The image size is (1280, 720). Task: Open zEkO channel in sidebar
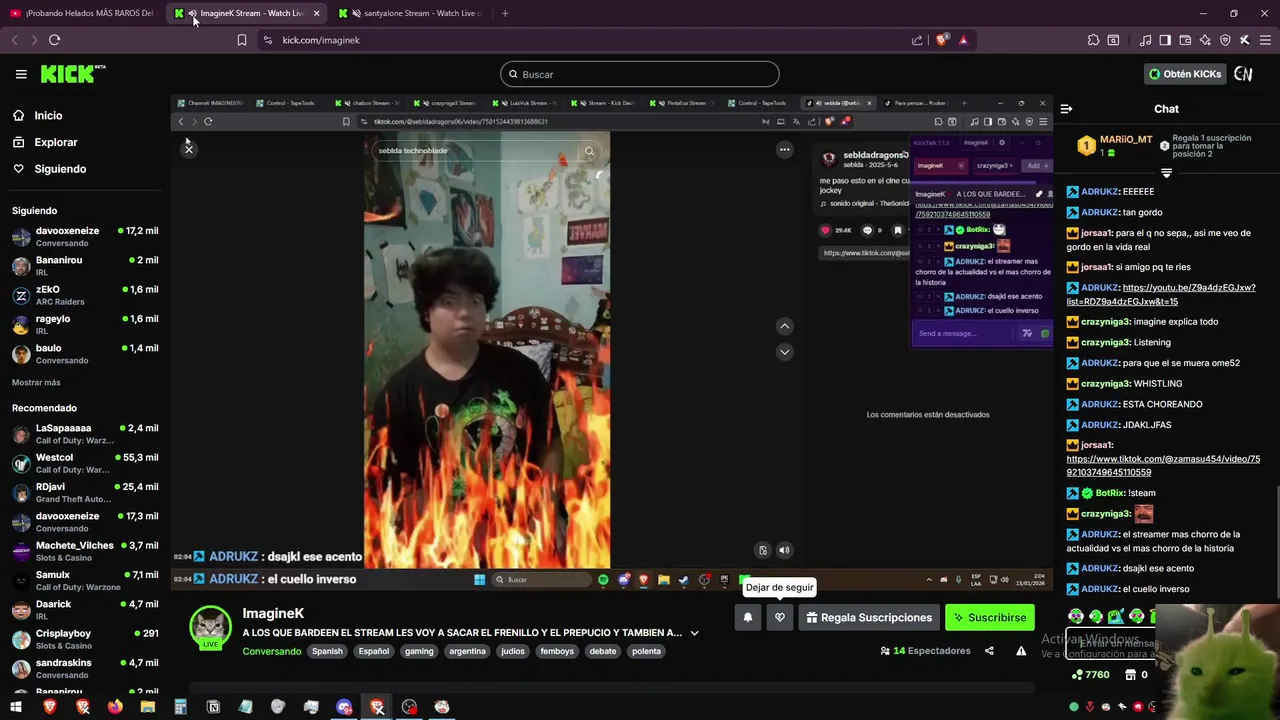pos(85,295)
